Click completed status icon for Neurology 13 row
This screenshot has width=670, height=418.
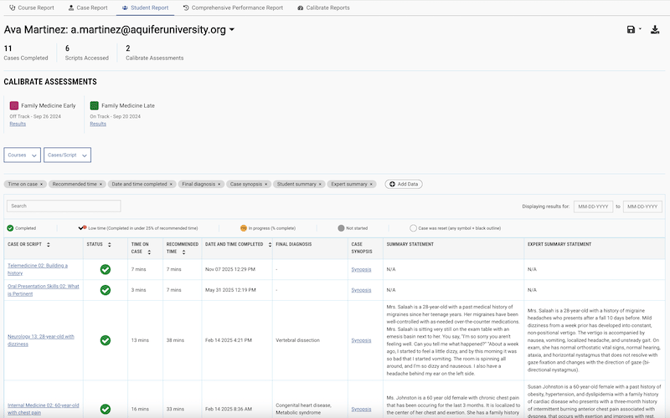pyautogui.click(x=105, y=340)
